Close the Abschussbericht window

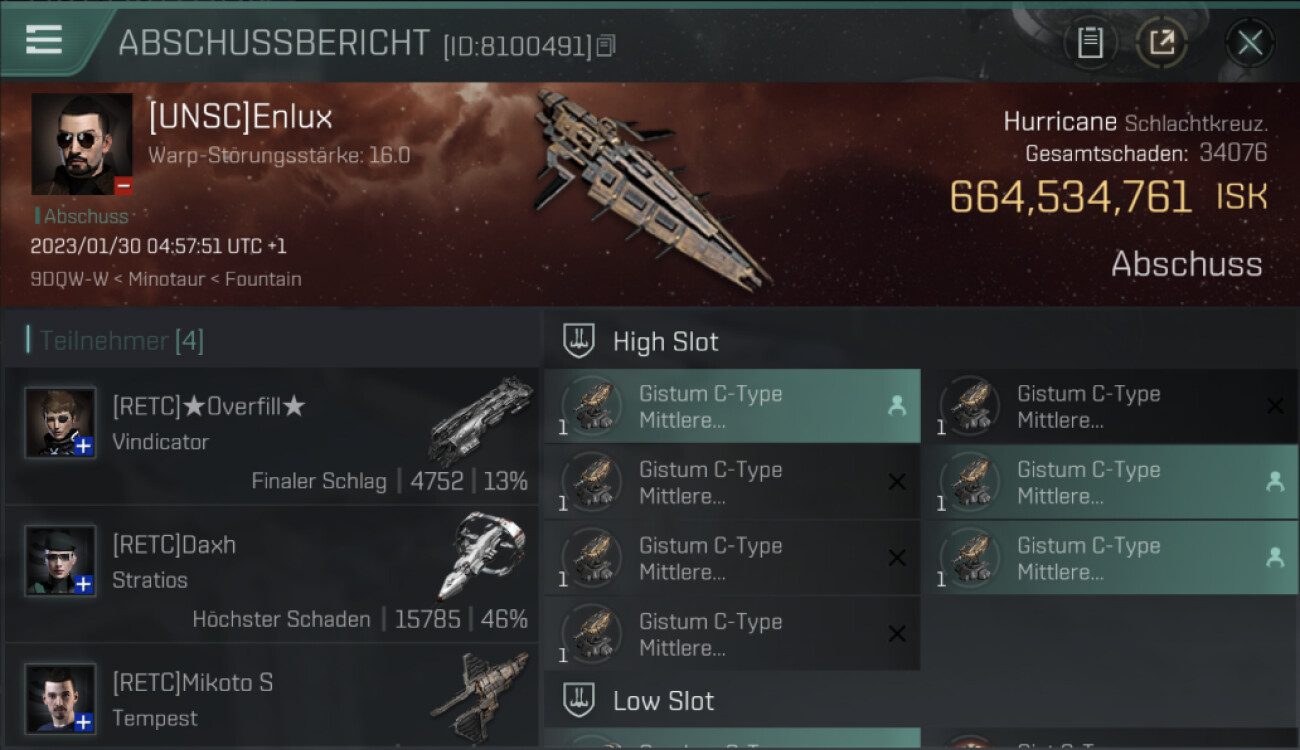pos(1250,42)
